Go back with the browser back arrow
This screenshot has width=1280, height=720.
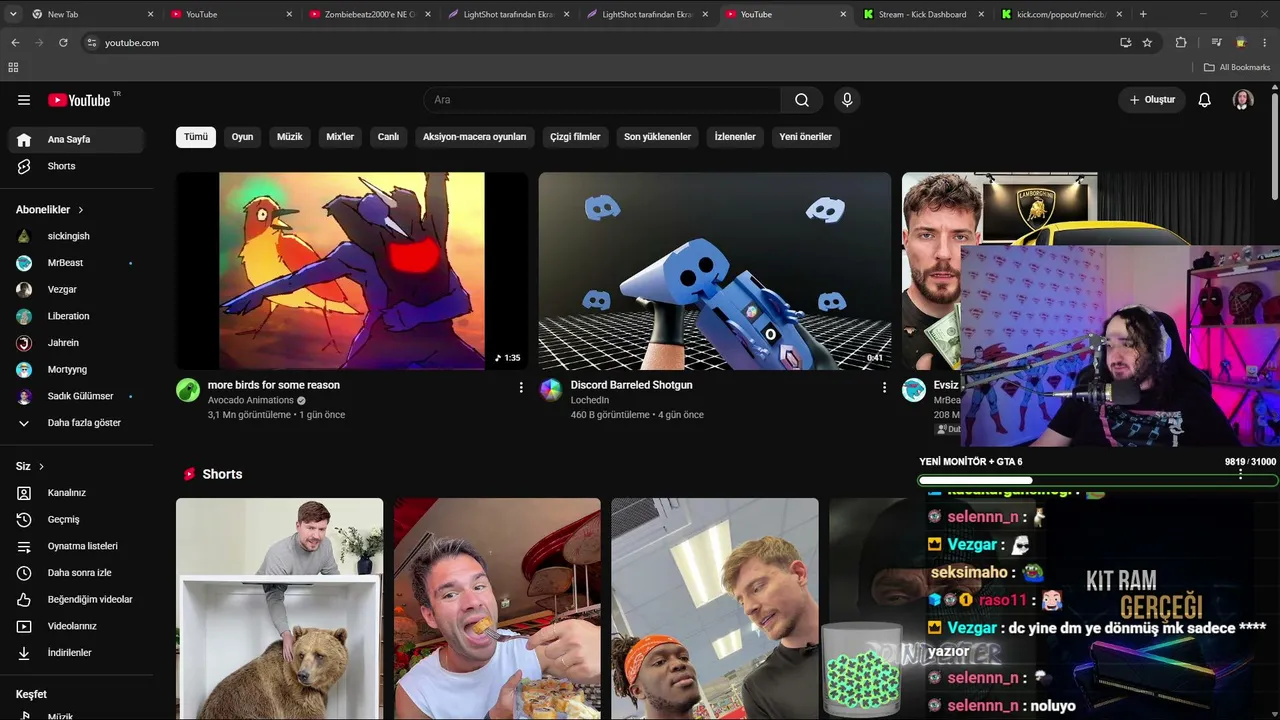[15, 43]
